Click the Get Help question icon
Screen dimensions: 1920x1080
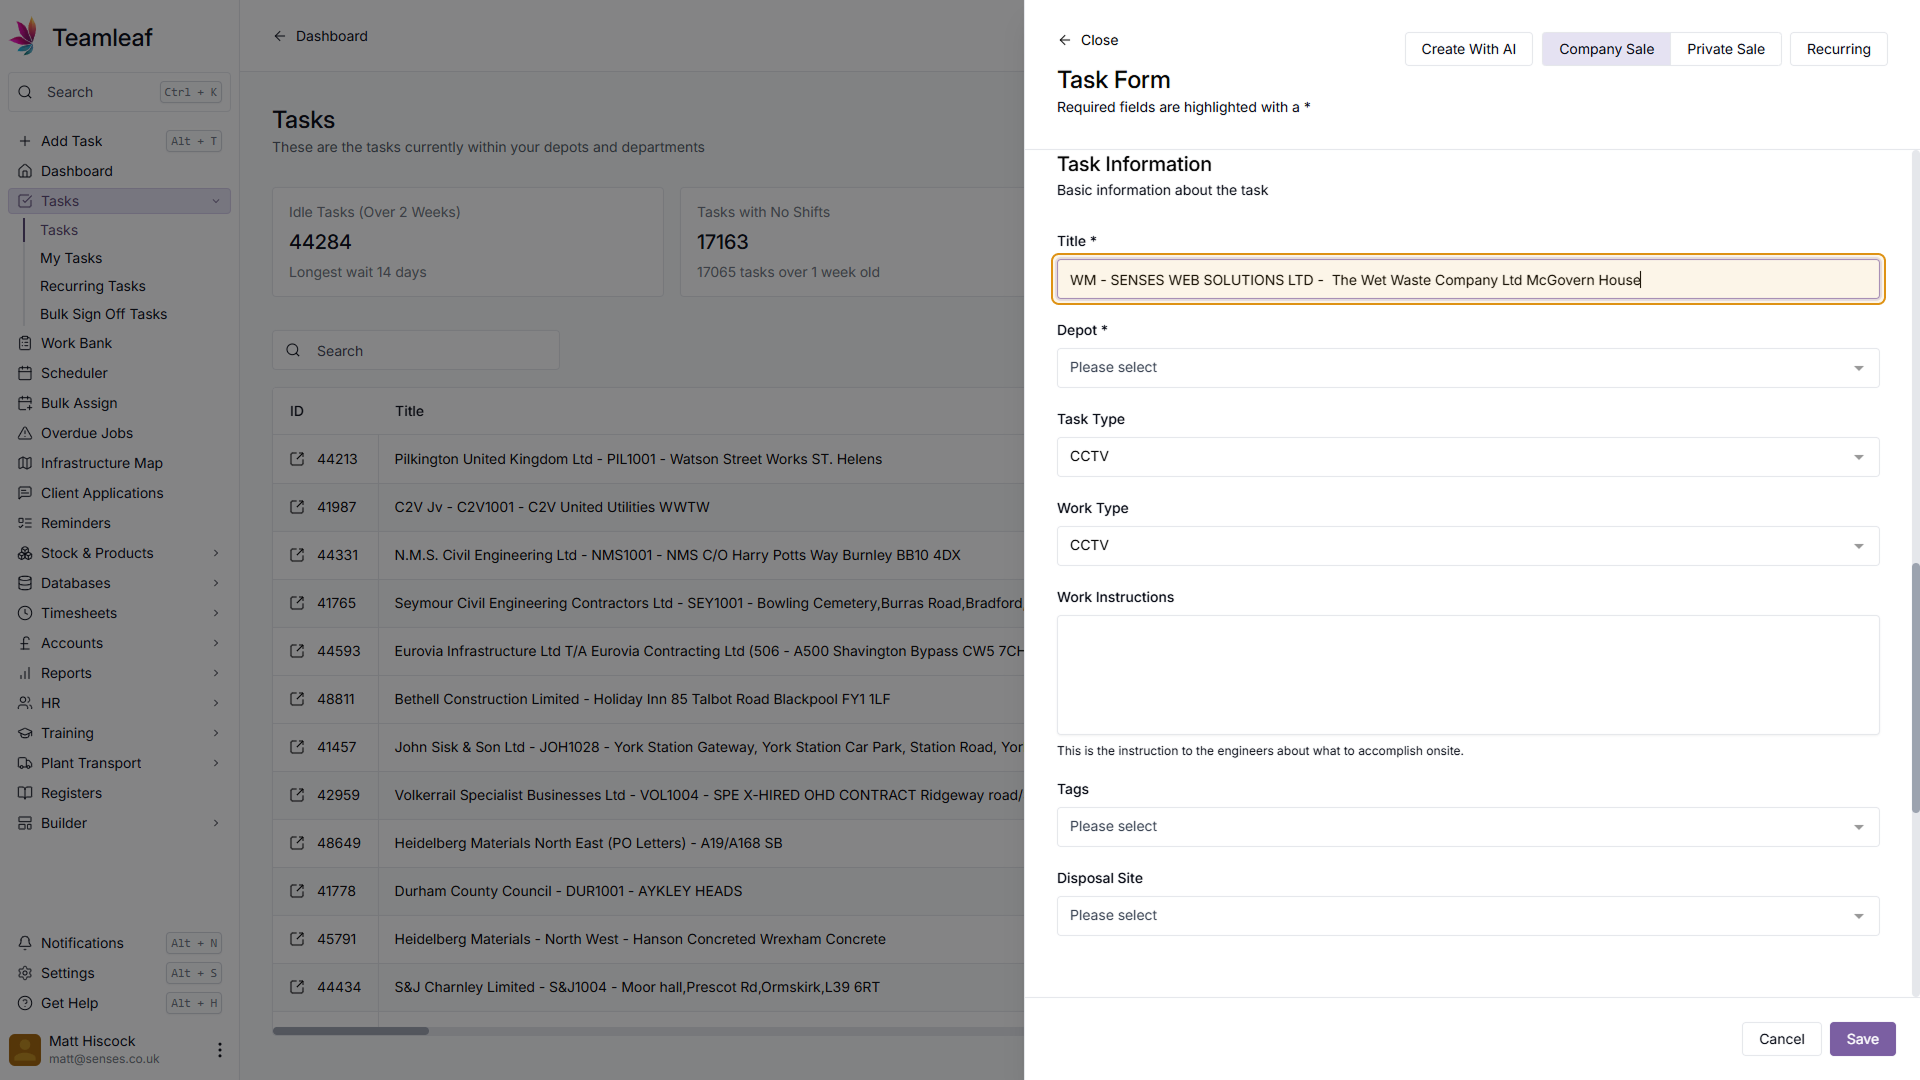click(x=25, y=1003)
